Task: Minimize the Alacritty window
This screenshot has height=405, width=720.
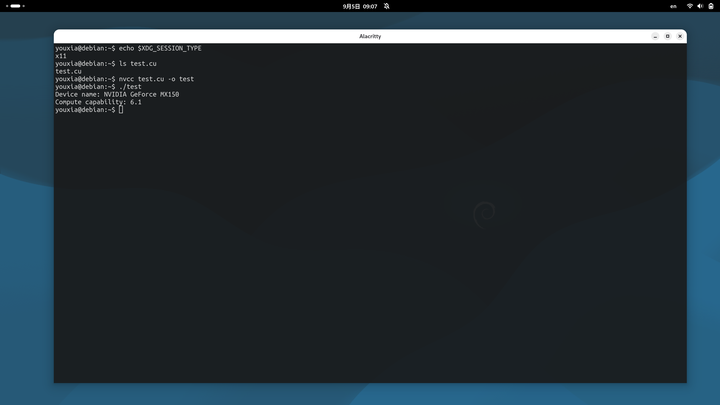Action: pos(655,36)
